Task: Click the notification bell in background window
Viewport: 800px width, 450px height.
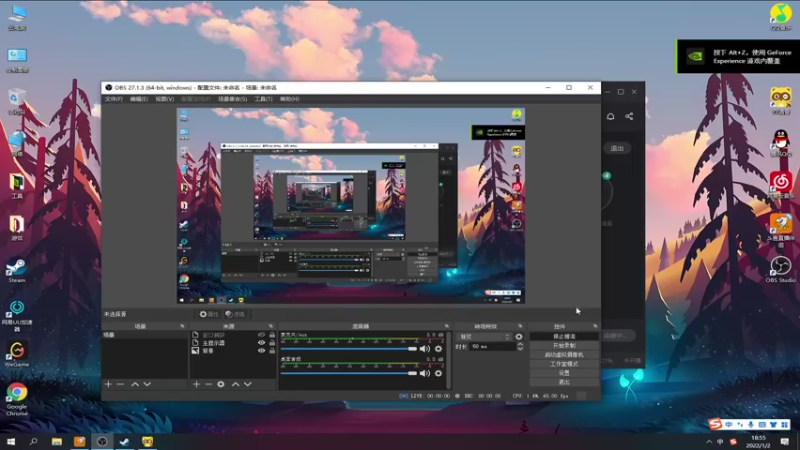Action: (610, 116)
